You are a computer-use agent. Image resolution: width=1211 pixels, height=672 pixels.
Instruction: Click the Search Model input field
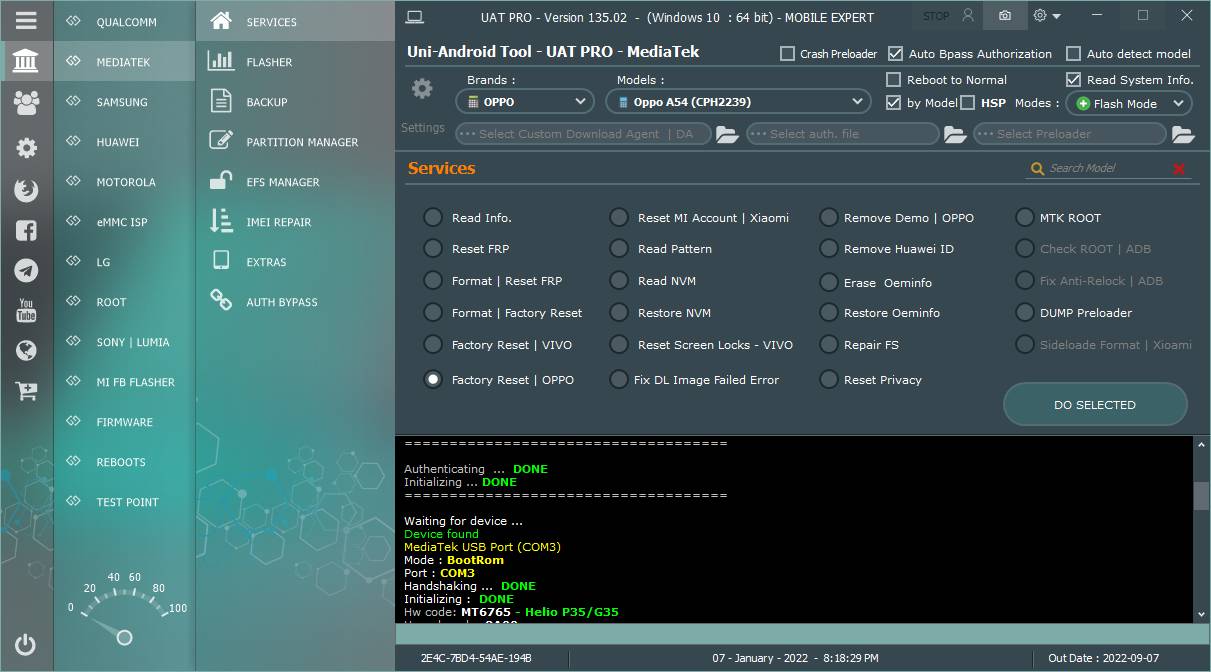(x=1108, y=169)
